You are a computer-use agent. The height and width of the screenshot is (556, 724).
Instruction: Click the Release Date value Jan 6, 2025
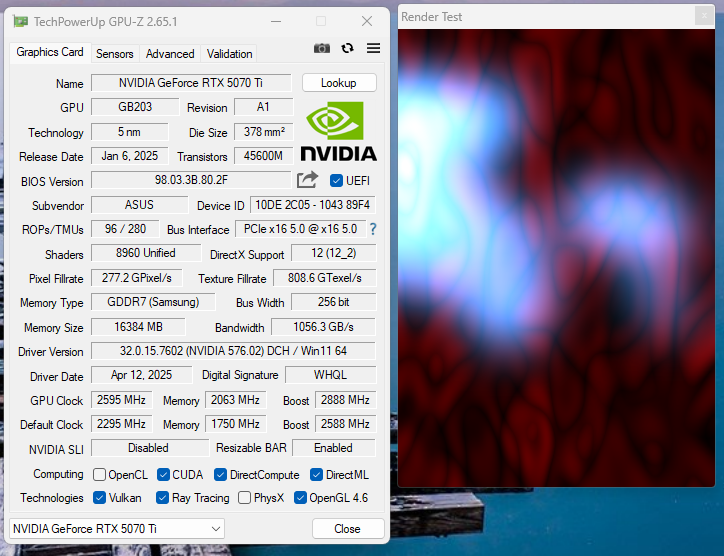130,156
